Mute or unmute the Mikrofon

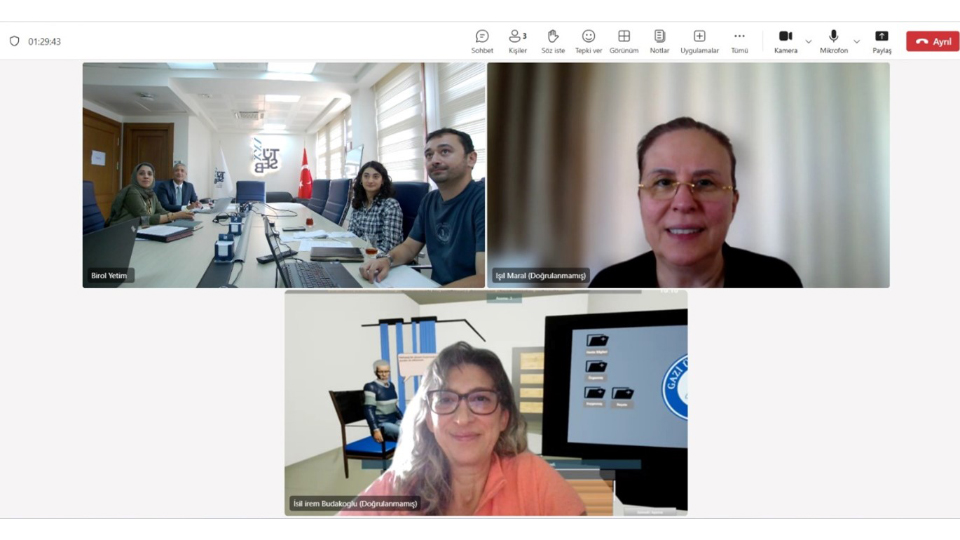point(833,41)
